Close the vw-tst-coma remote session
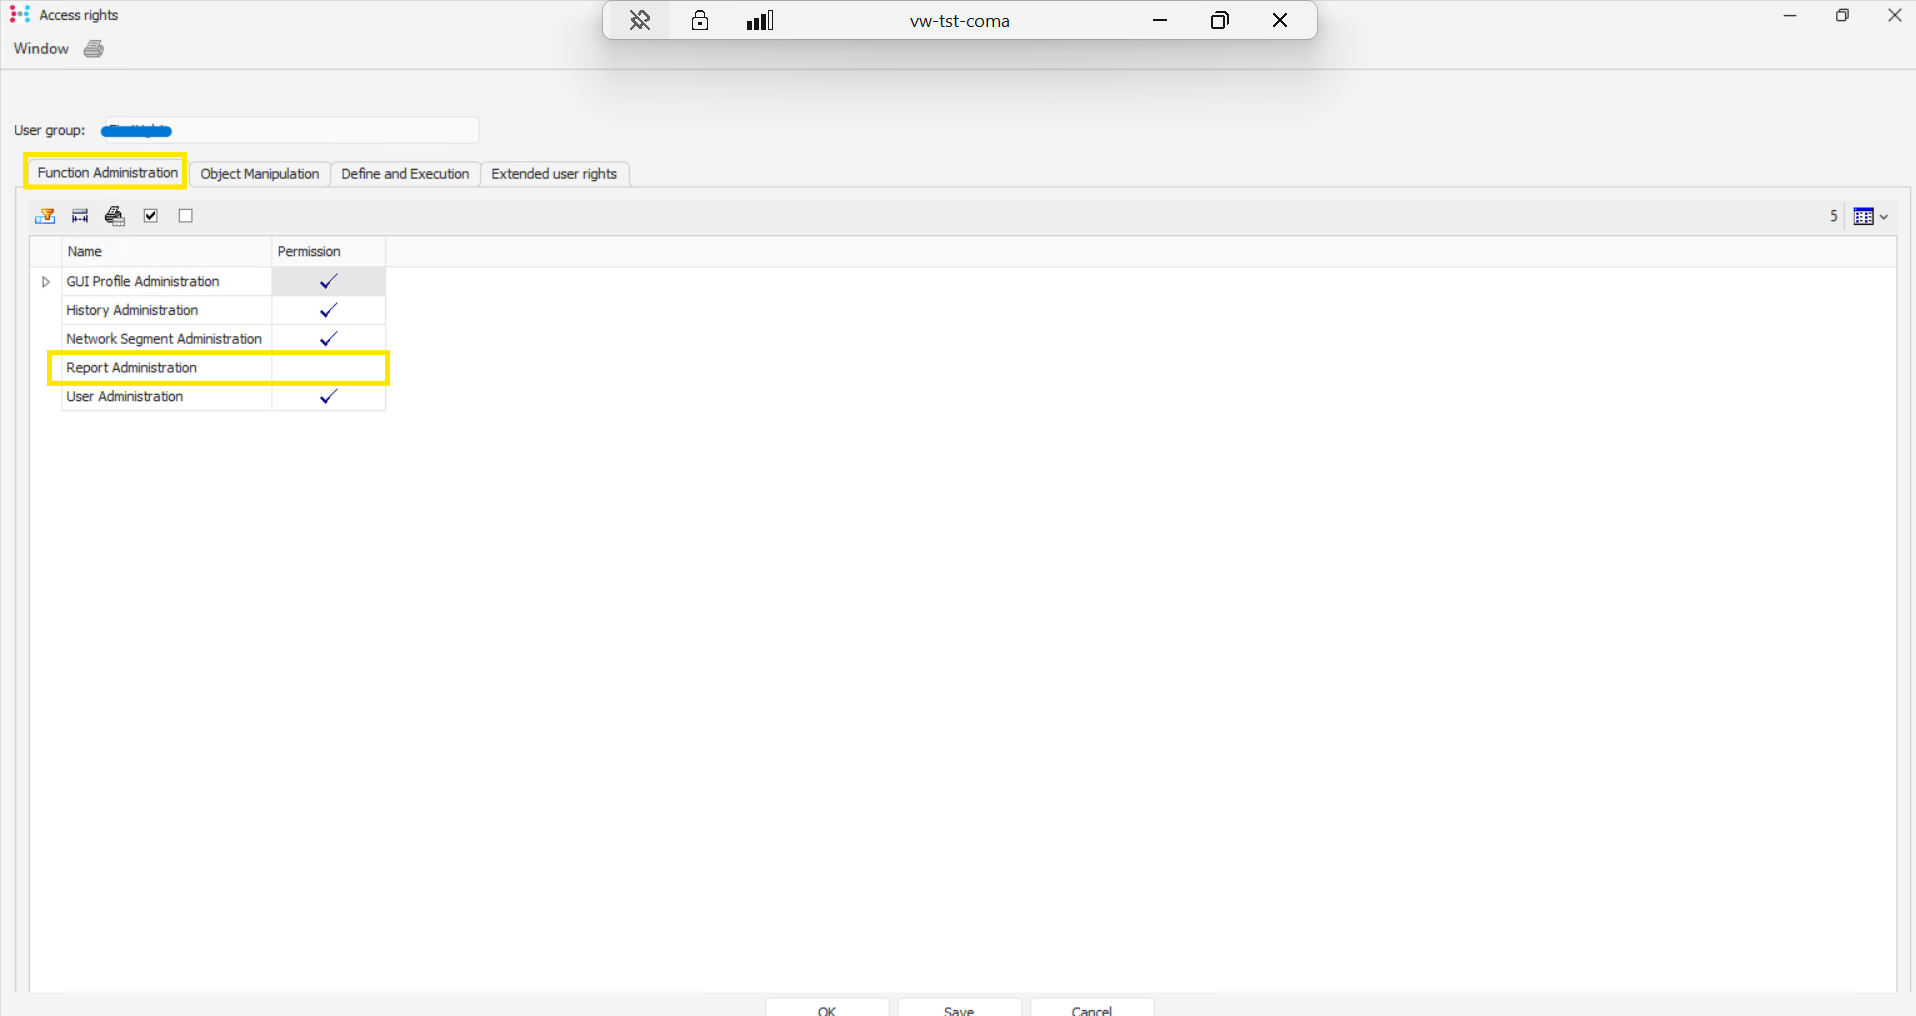Screen dimensions: 1916x1016 point(1280,20)
